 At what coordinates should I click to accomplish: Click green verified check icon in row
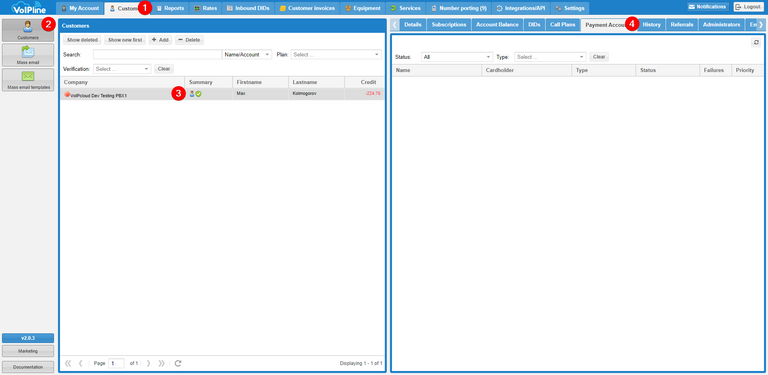198,94
